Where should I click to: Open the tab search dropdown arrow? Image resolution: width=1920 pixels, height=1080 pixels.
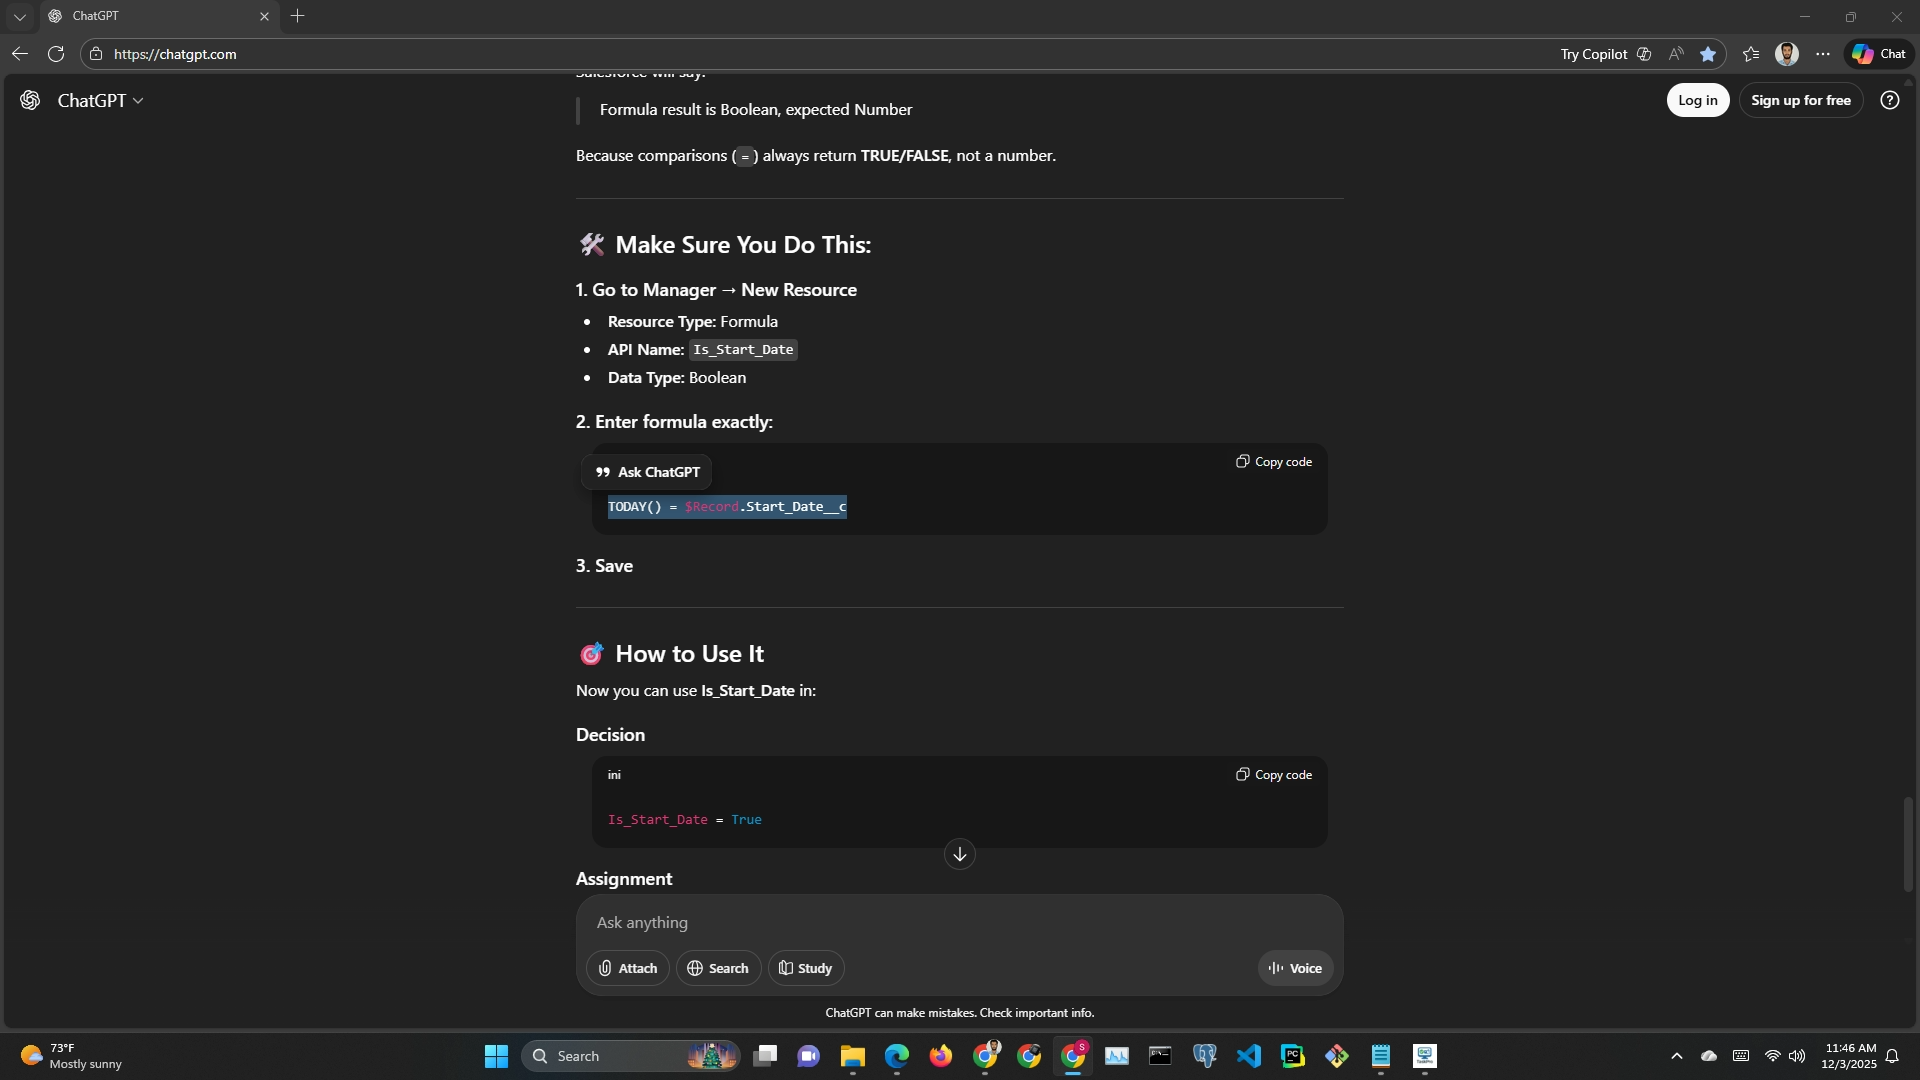click(x=19, y=16)
